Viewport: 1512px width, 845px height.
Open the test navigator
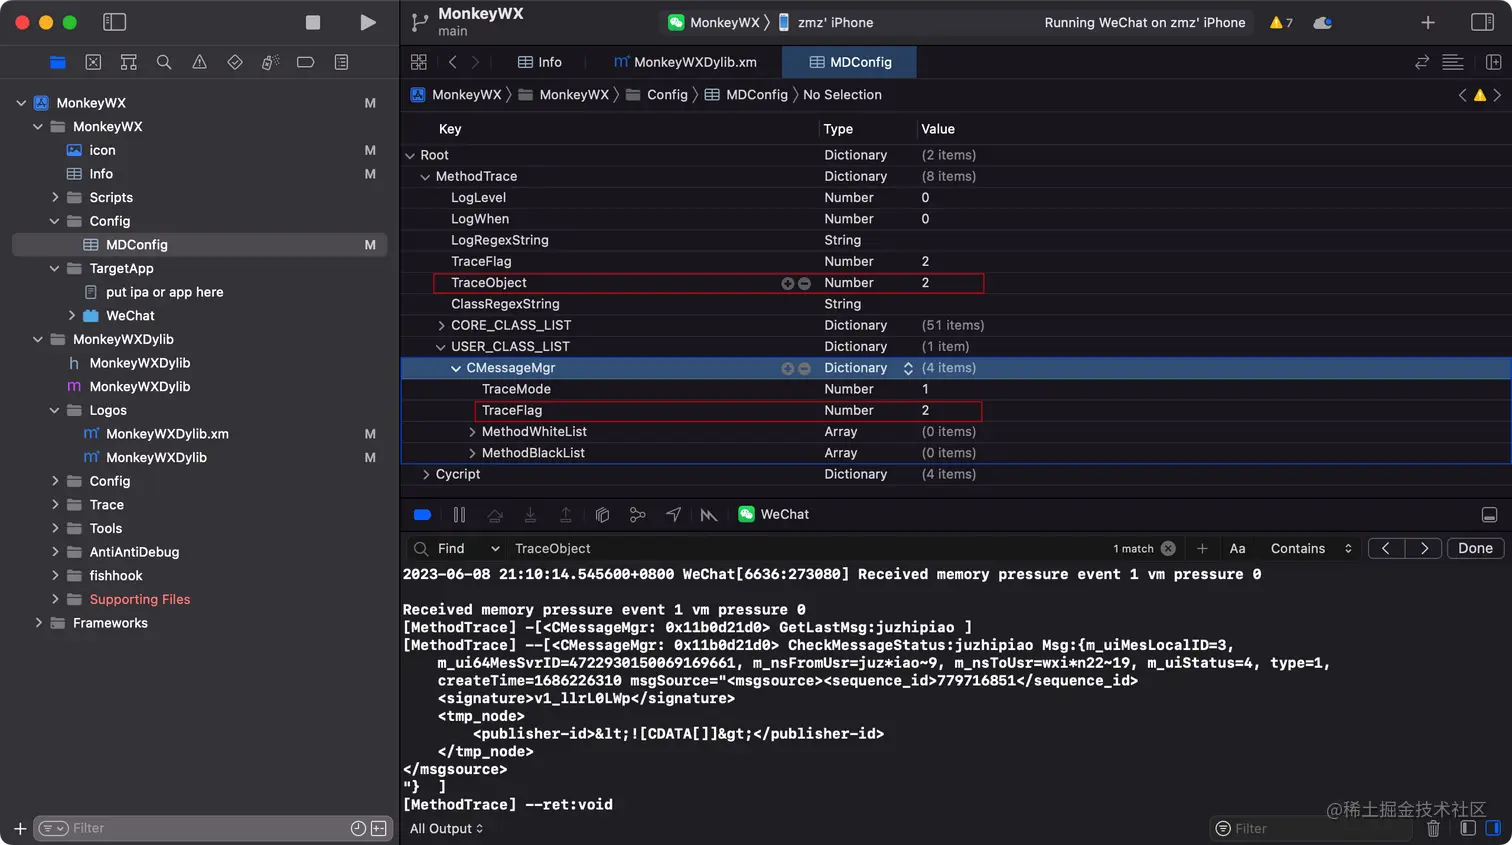(x=235, y=62)
